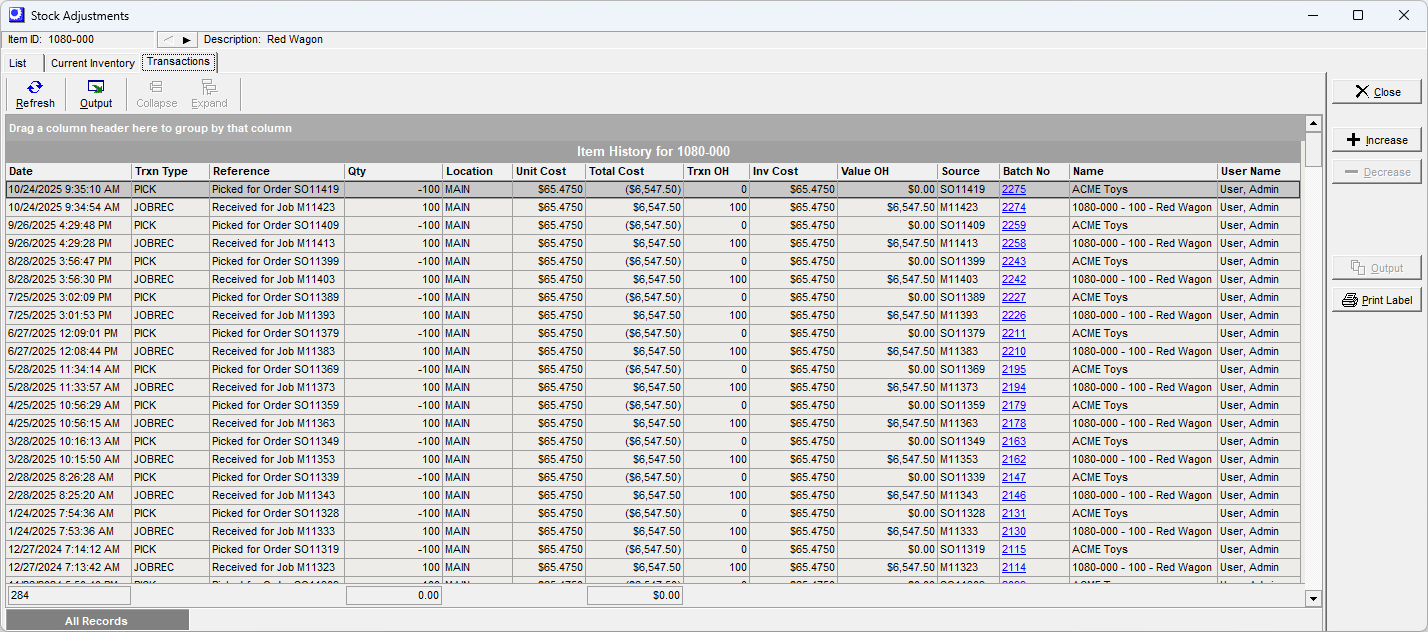Screen dimensions: 1428x632
Task: Click the Collapse icon above the grid
Action: [x=156, y=93]
